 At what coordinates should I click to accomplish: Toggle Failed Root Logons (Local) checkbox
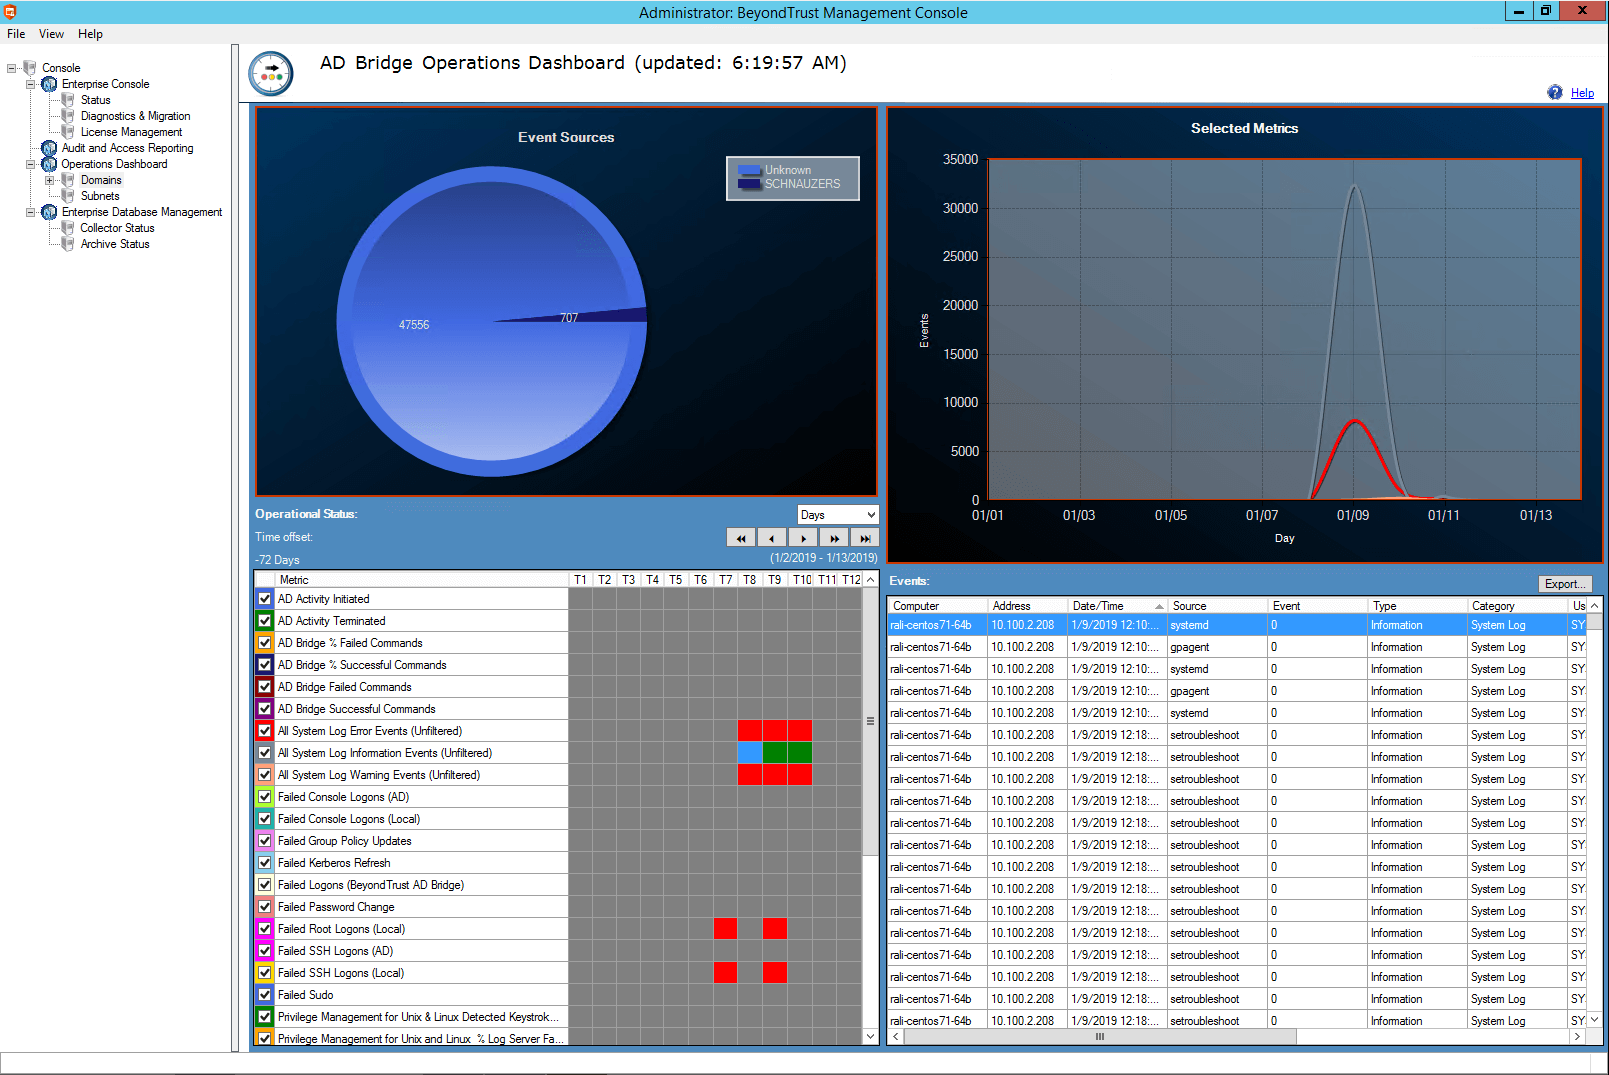click(265, 929)
